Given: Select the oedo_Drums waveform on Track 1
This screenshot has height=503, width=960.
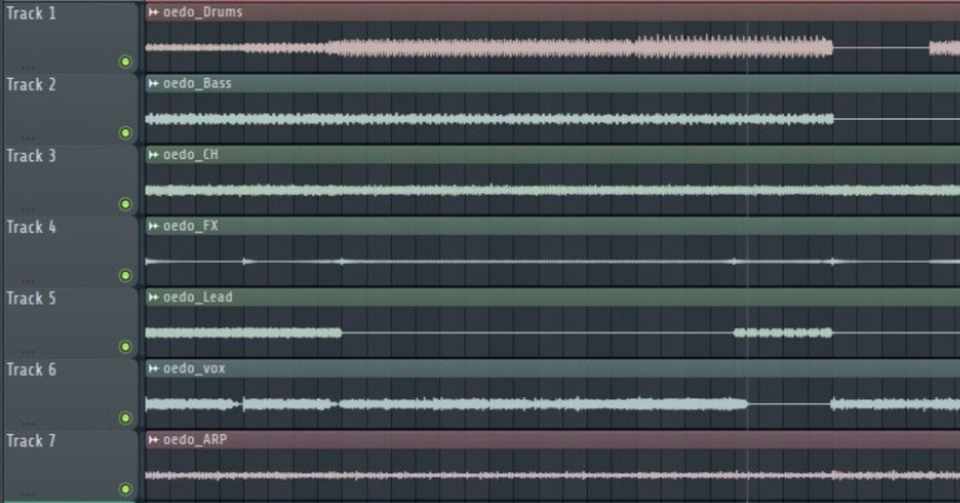Looking at the screenshot, I should (x=552, y=48).
